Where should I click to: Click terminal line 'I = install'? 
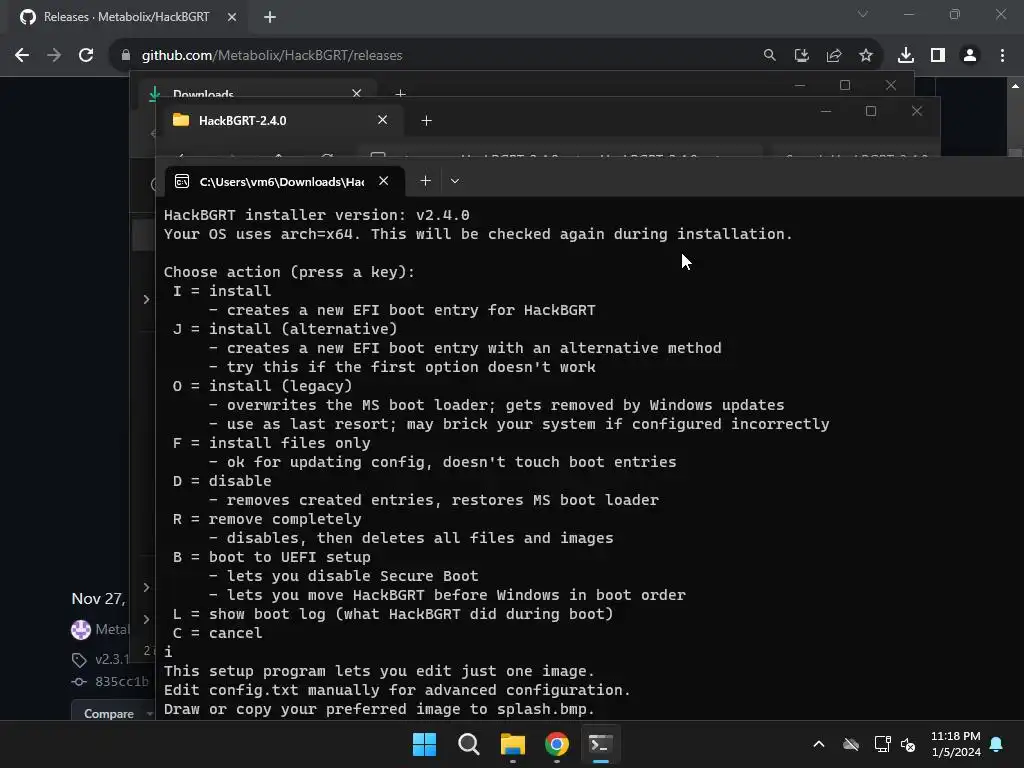(222, 291)
